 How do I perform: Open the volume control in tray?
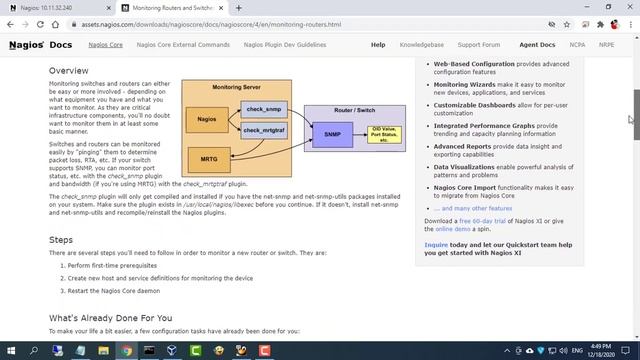pyautogui.click(x=564, y=351)
